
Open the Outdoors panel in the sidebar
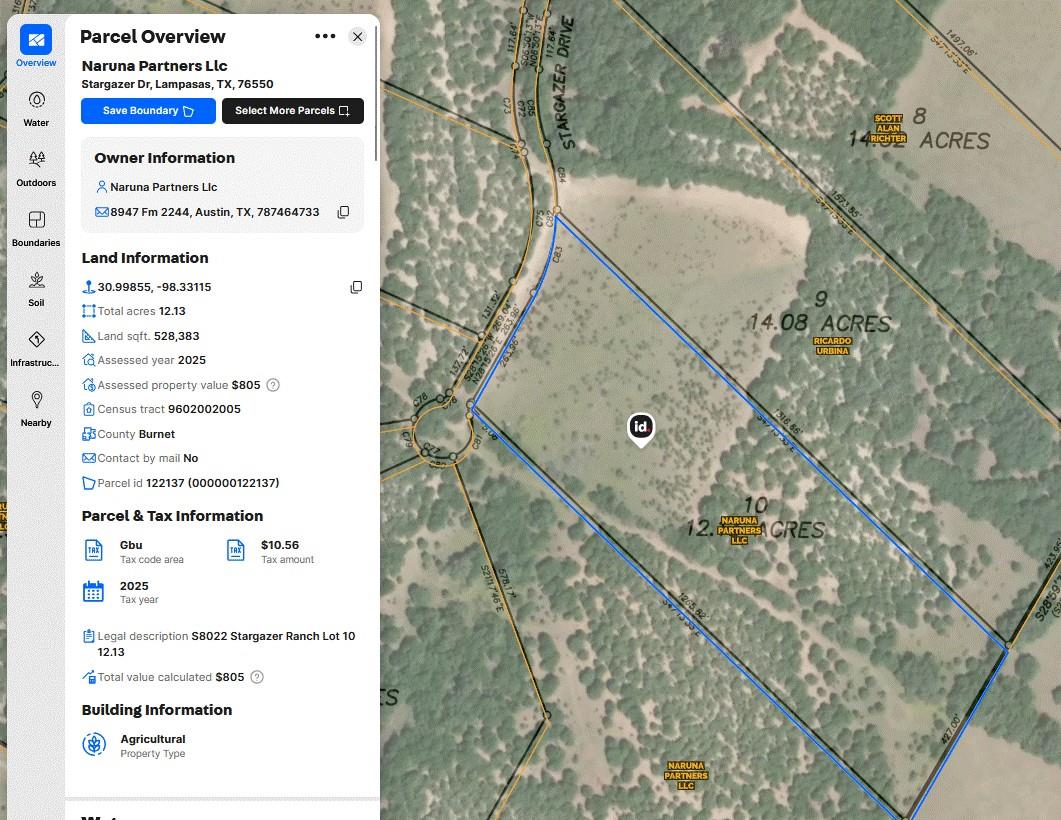[36, 166]
